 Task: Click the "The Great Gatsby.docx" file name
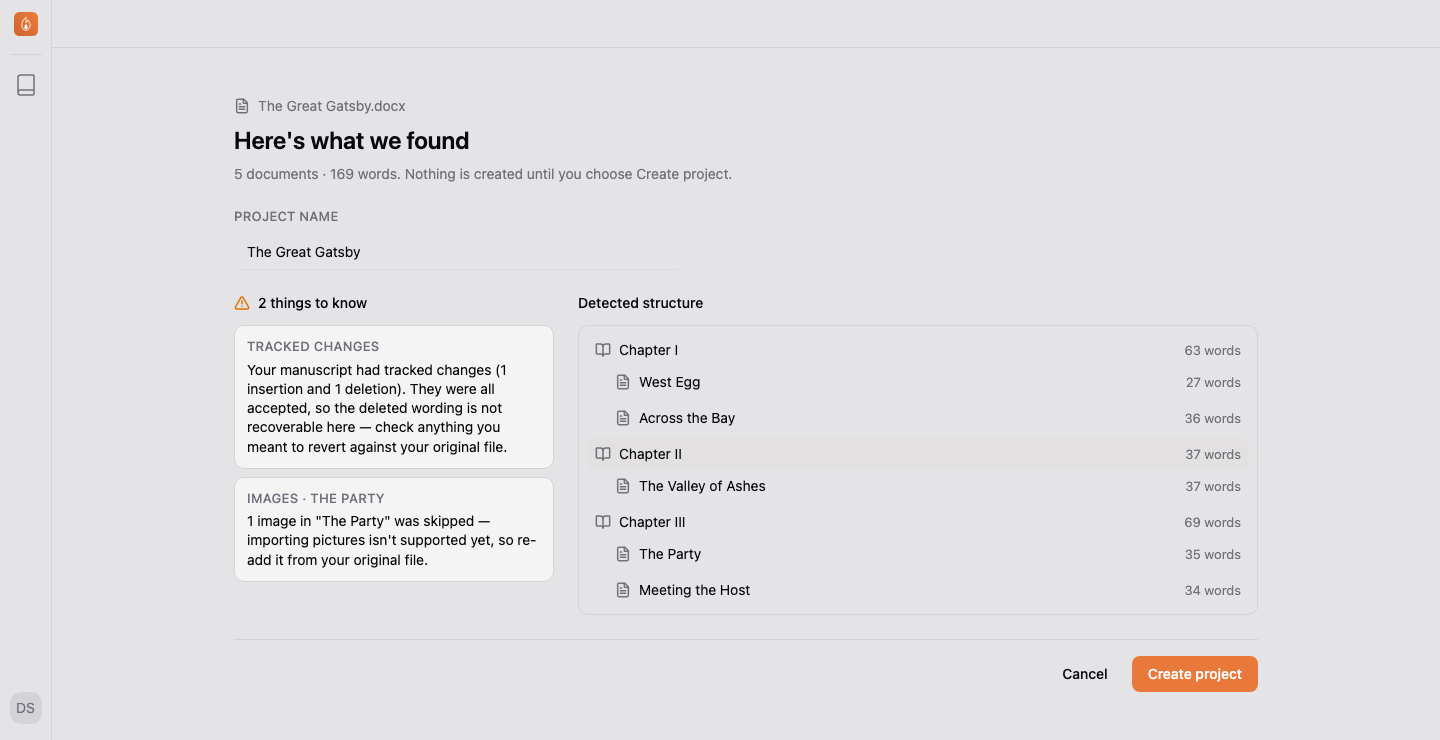(332, 106)
